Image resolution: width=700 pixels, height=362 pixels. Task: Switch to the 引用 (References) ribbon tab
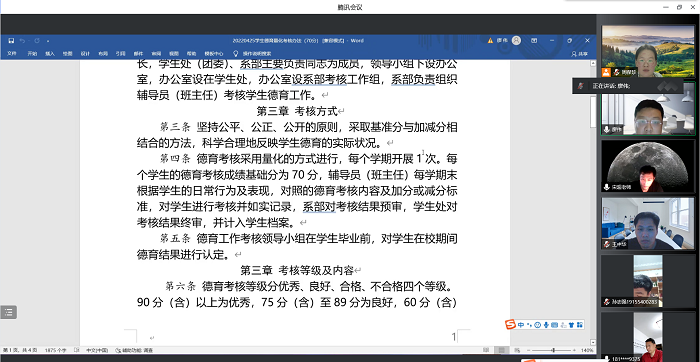coord(121,54)
